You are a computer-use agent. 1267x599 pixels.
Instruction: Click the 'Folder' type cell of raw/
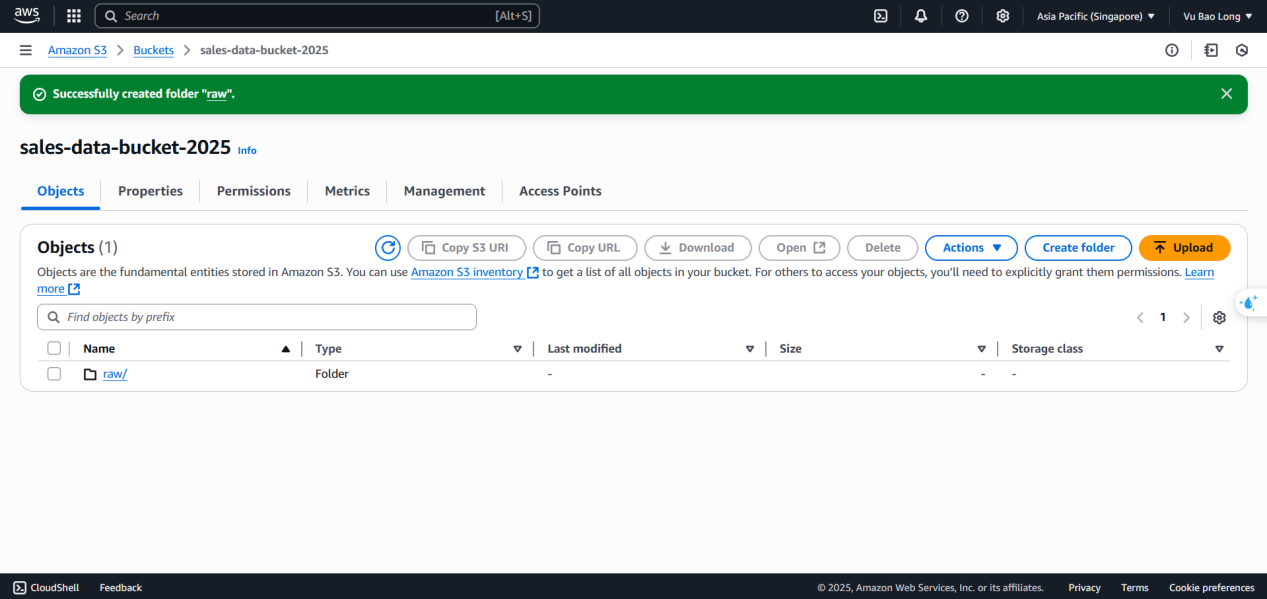(x=332, y=374)
